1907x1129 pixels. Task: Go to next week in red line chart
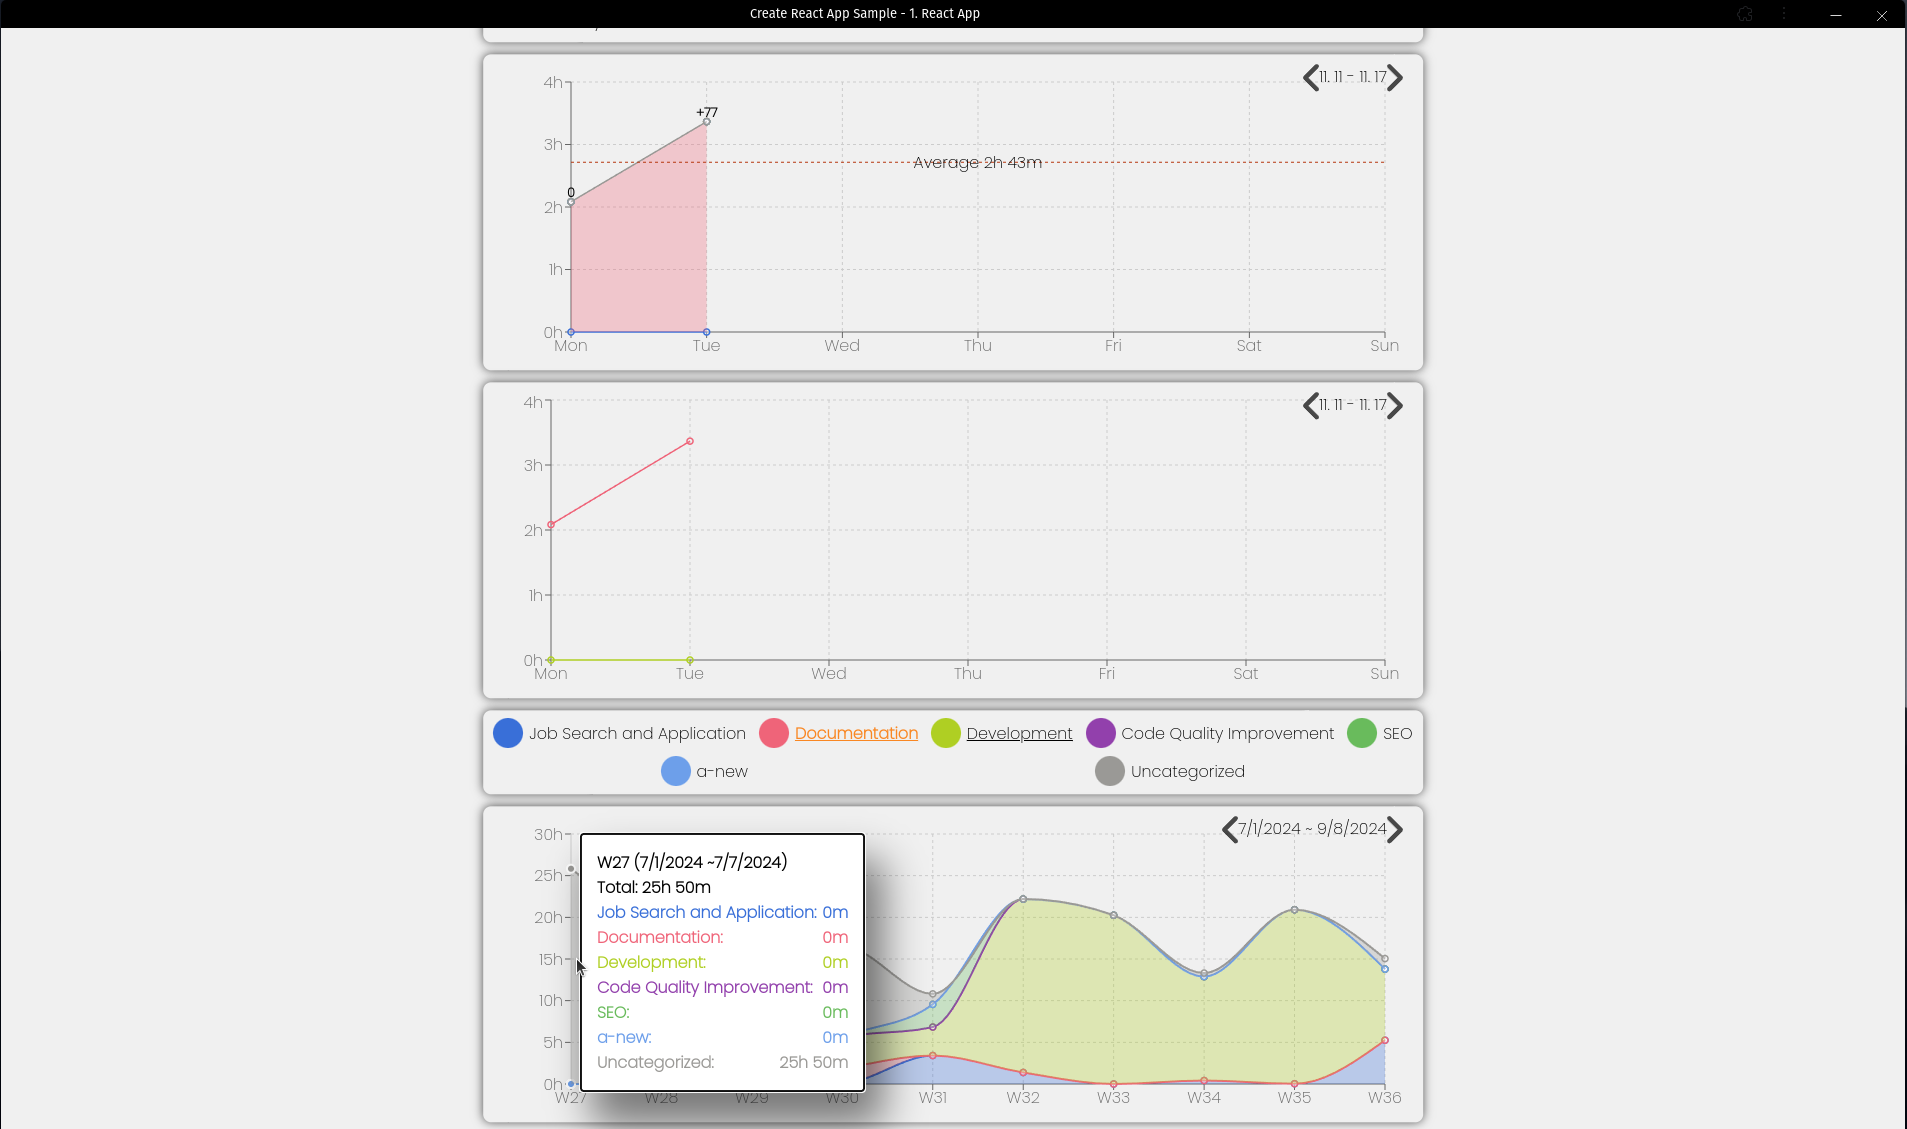pos(1395,406)
